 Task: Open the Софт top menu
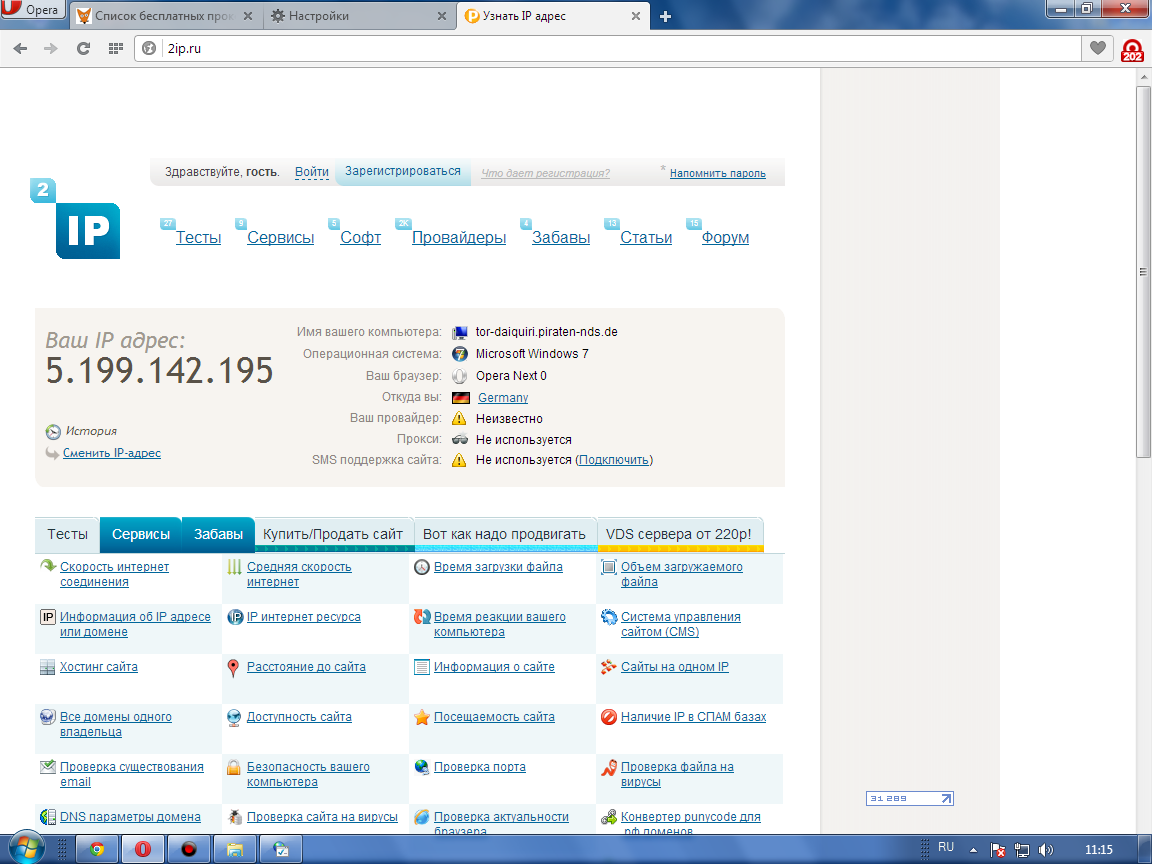click(x=361, y=237)
